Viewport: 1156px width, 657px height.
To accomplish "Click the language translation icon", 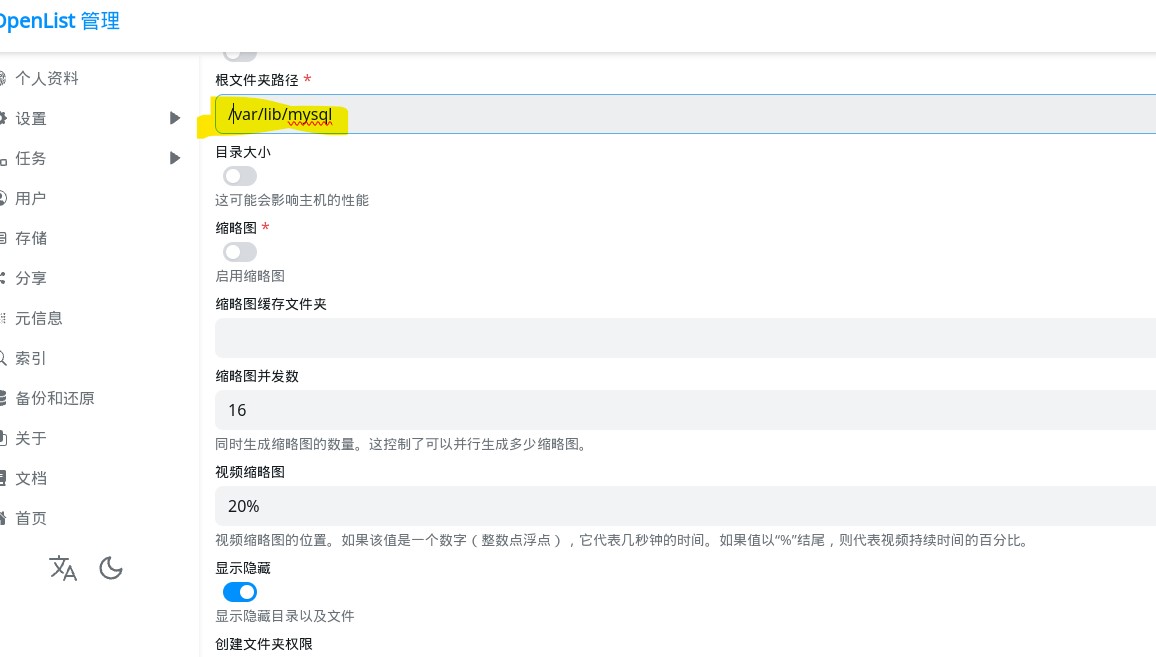I will click(x=63, y=569).
